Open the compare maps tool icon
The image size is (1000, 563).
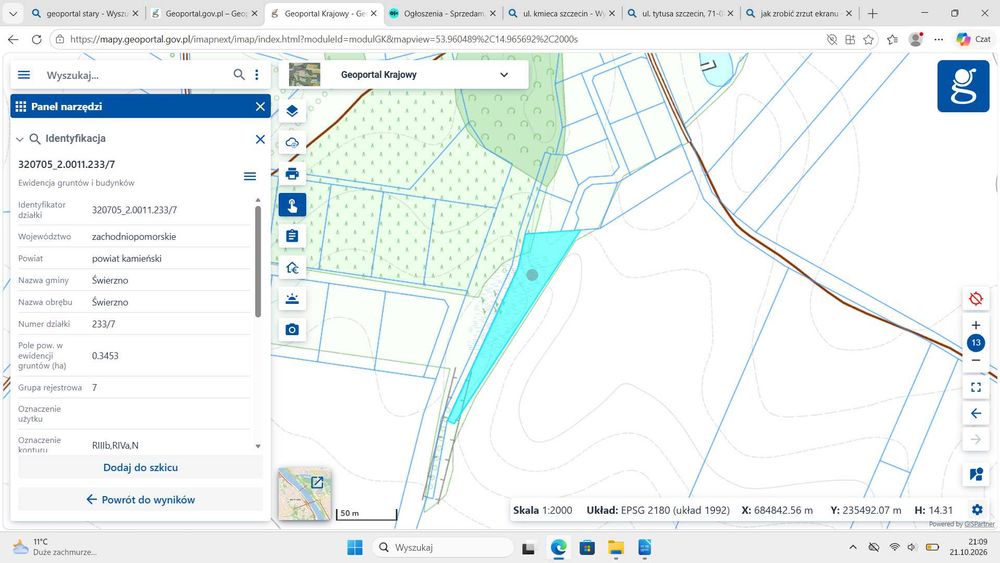tap(975, 474)
